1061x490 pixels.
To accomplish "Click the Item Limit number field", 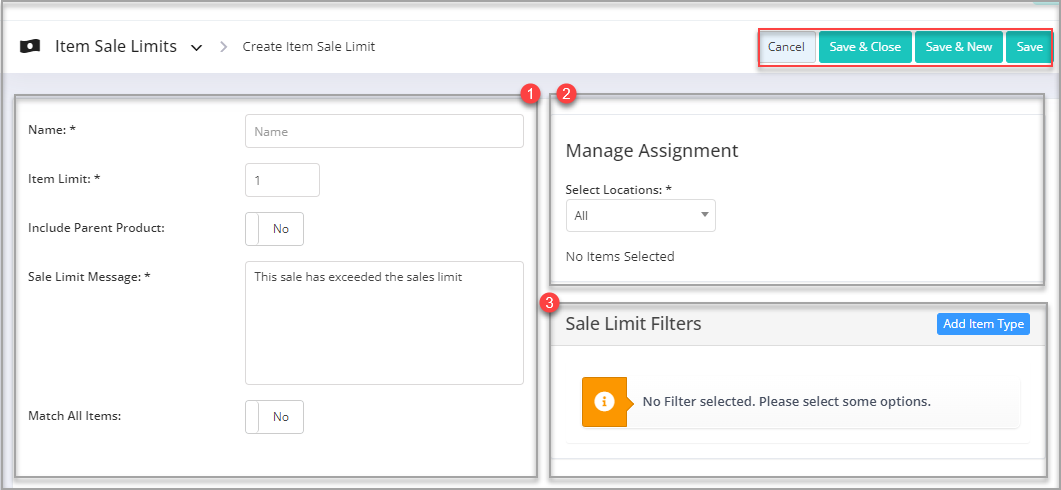I will 282,180.
